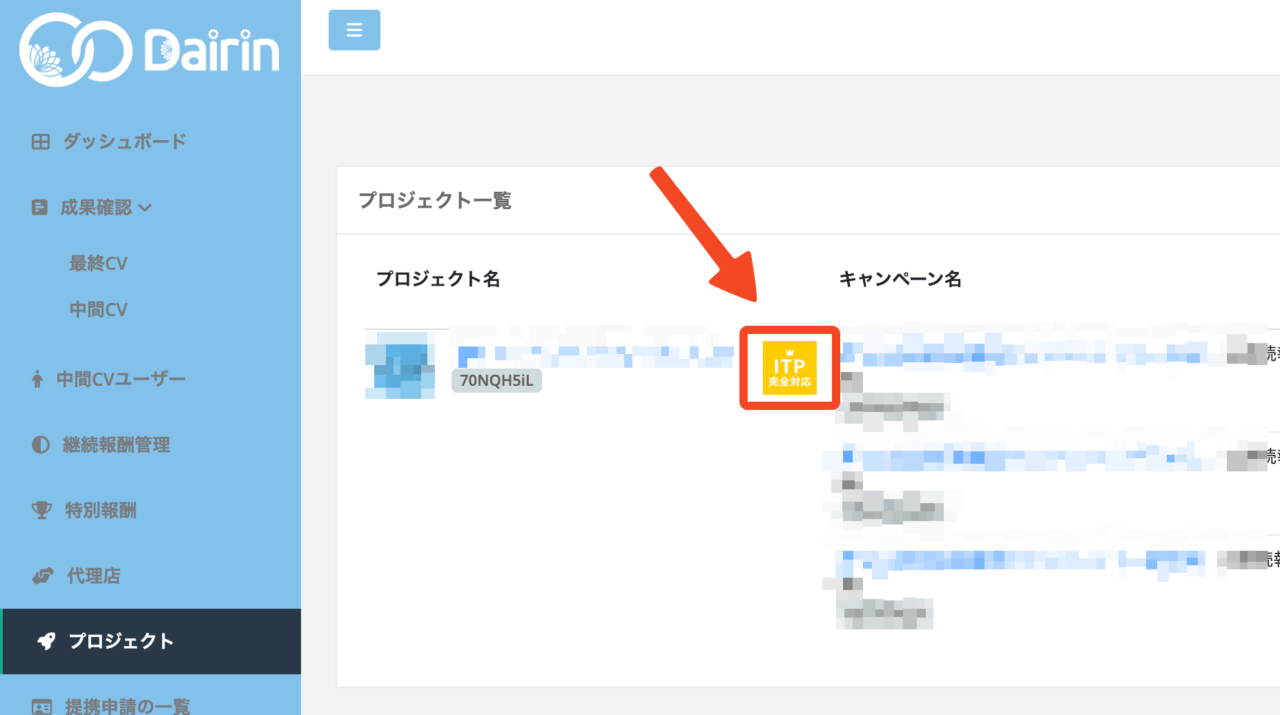Click the Dairin logo
1280x715 pixels.
tap(150, 48)
